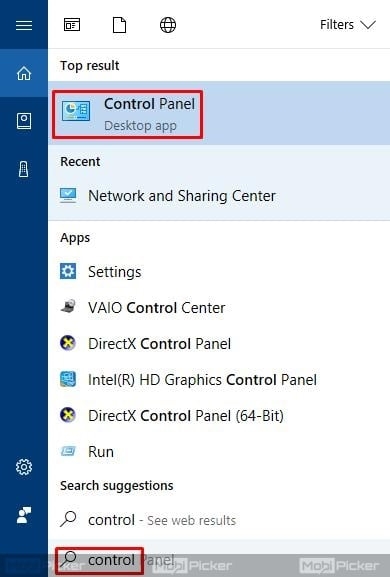Filter results by Apps icon
The image size is (390, 577).
tap(72, 25)
